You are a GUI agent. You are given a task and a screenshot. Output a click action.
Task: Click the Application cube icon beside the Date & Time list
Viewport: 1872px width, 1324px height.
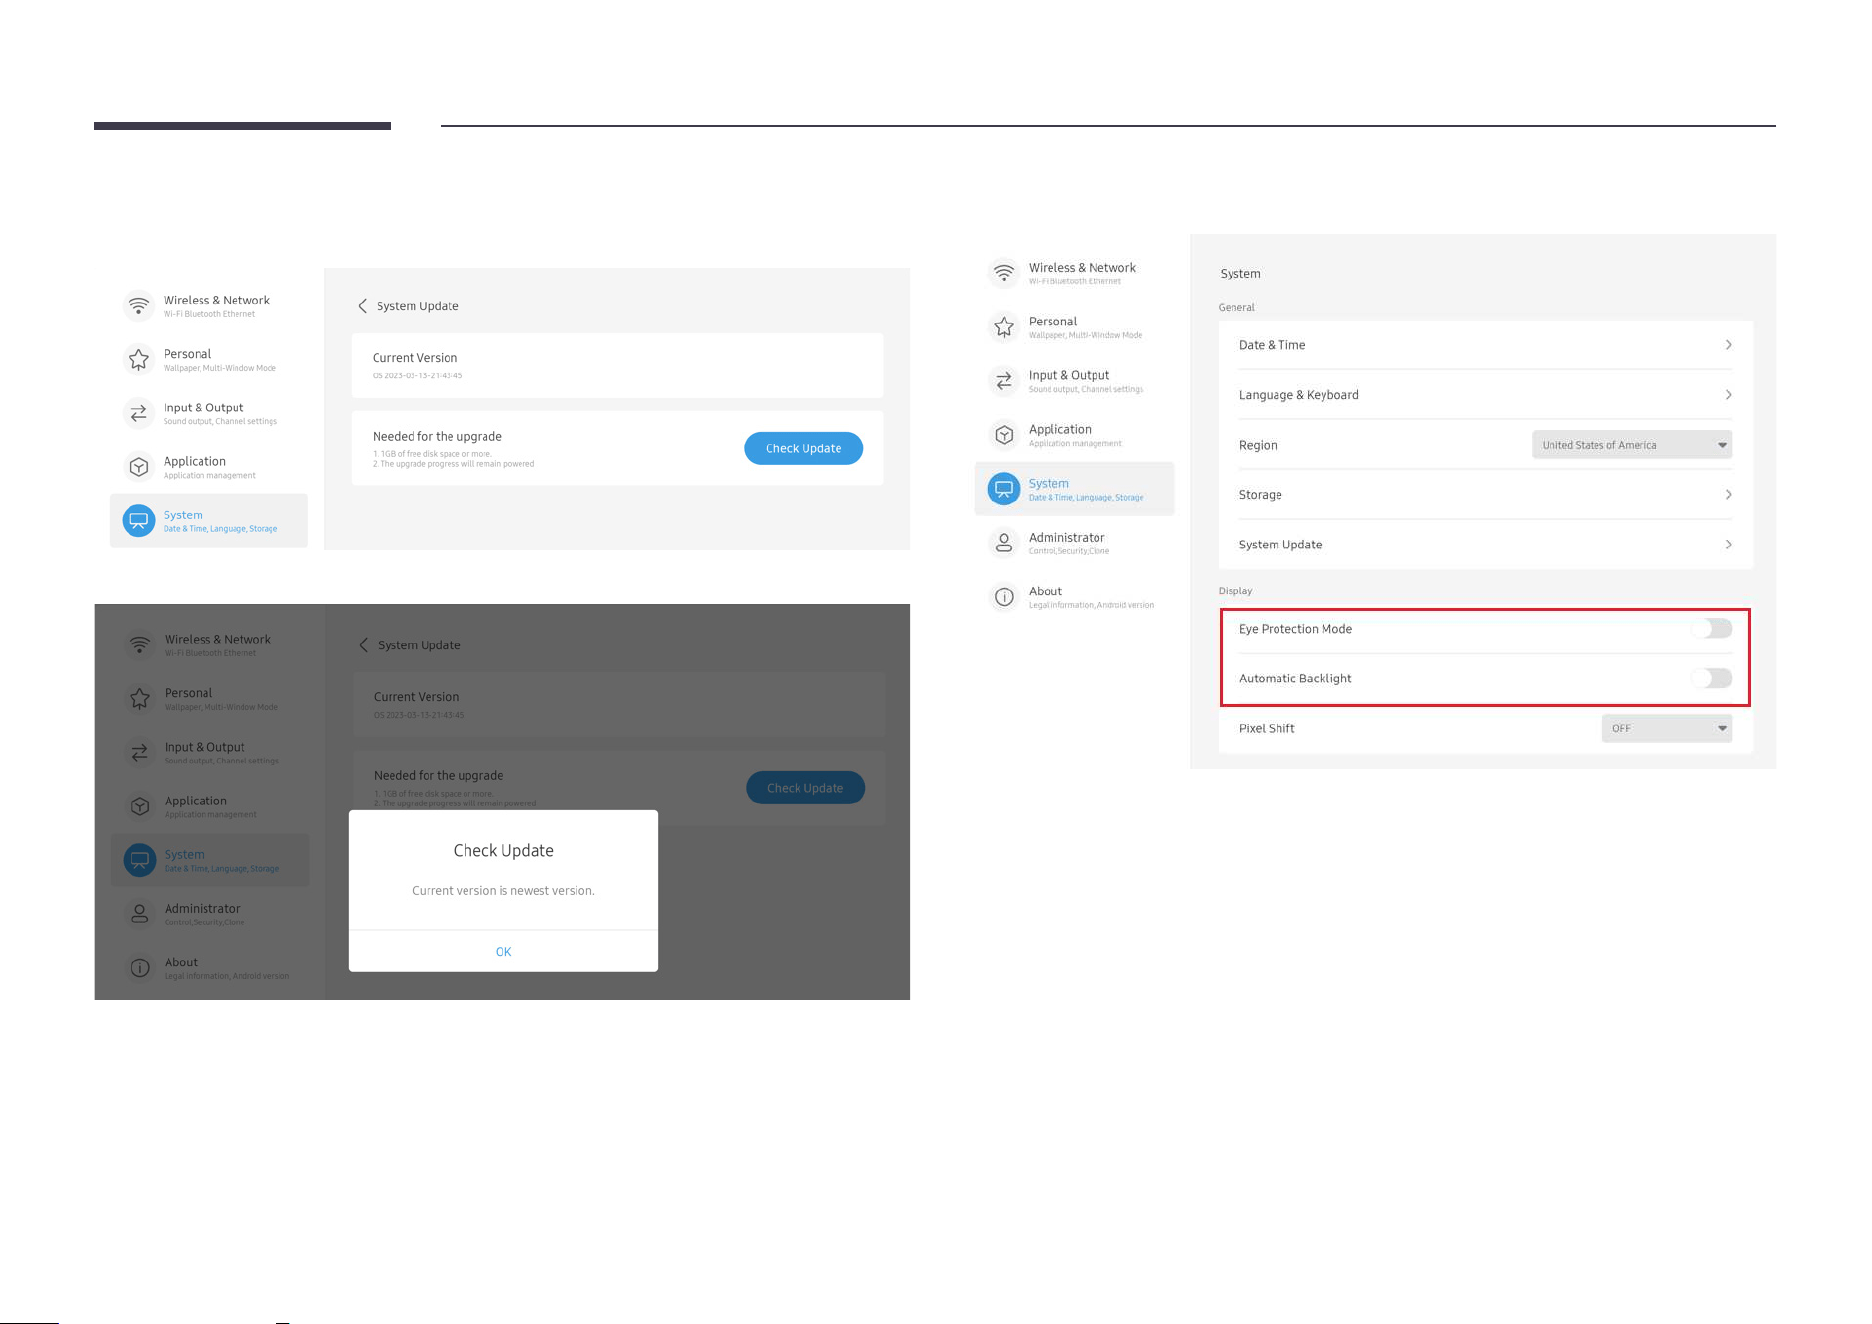pyautogui.click(x=1004, y=435)
